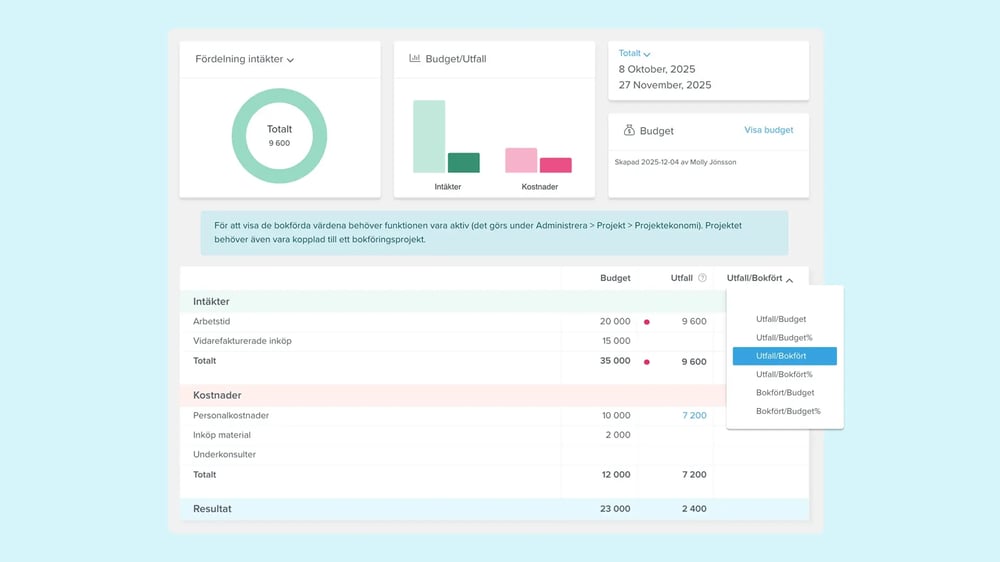
Task: Choose Bokfört/Budget% from the list
Action: click(788, 411)
